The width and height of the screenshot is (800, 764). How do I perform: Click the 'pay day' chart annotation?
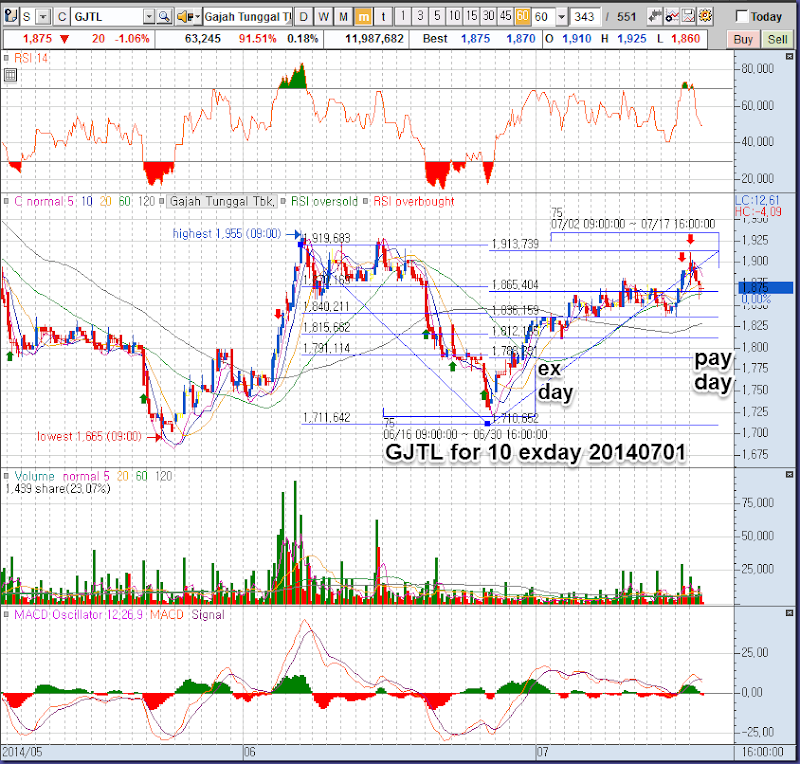[713, 371]
